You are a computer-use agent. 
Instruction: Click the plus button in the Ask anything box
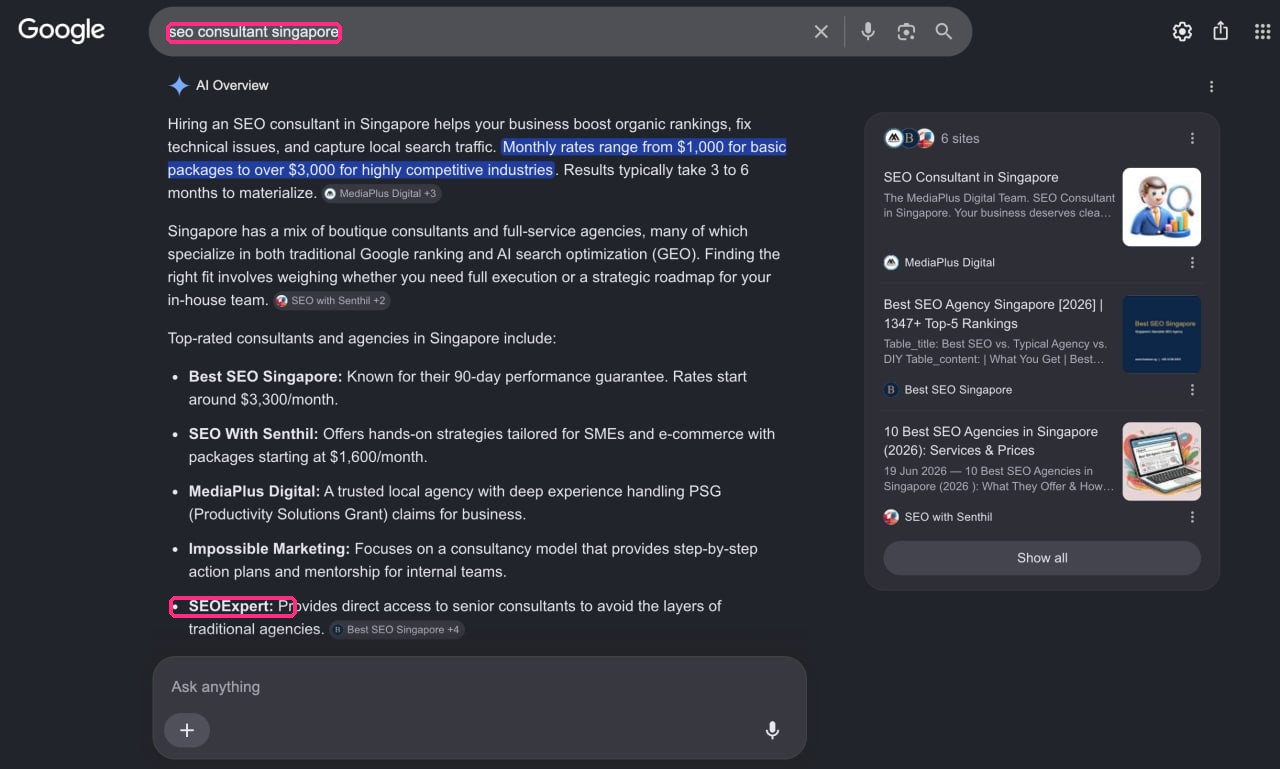coord(187,730)
